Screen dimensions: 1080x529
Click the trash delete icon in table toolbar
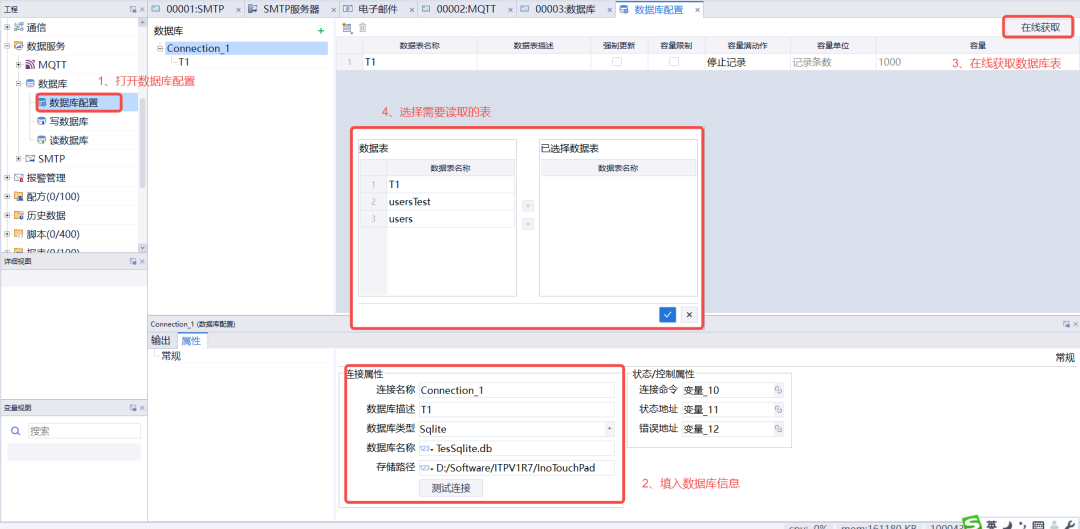click(x=363, y=28)
